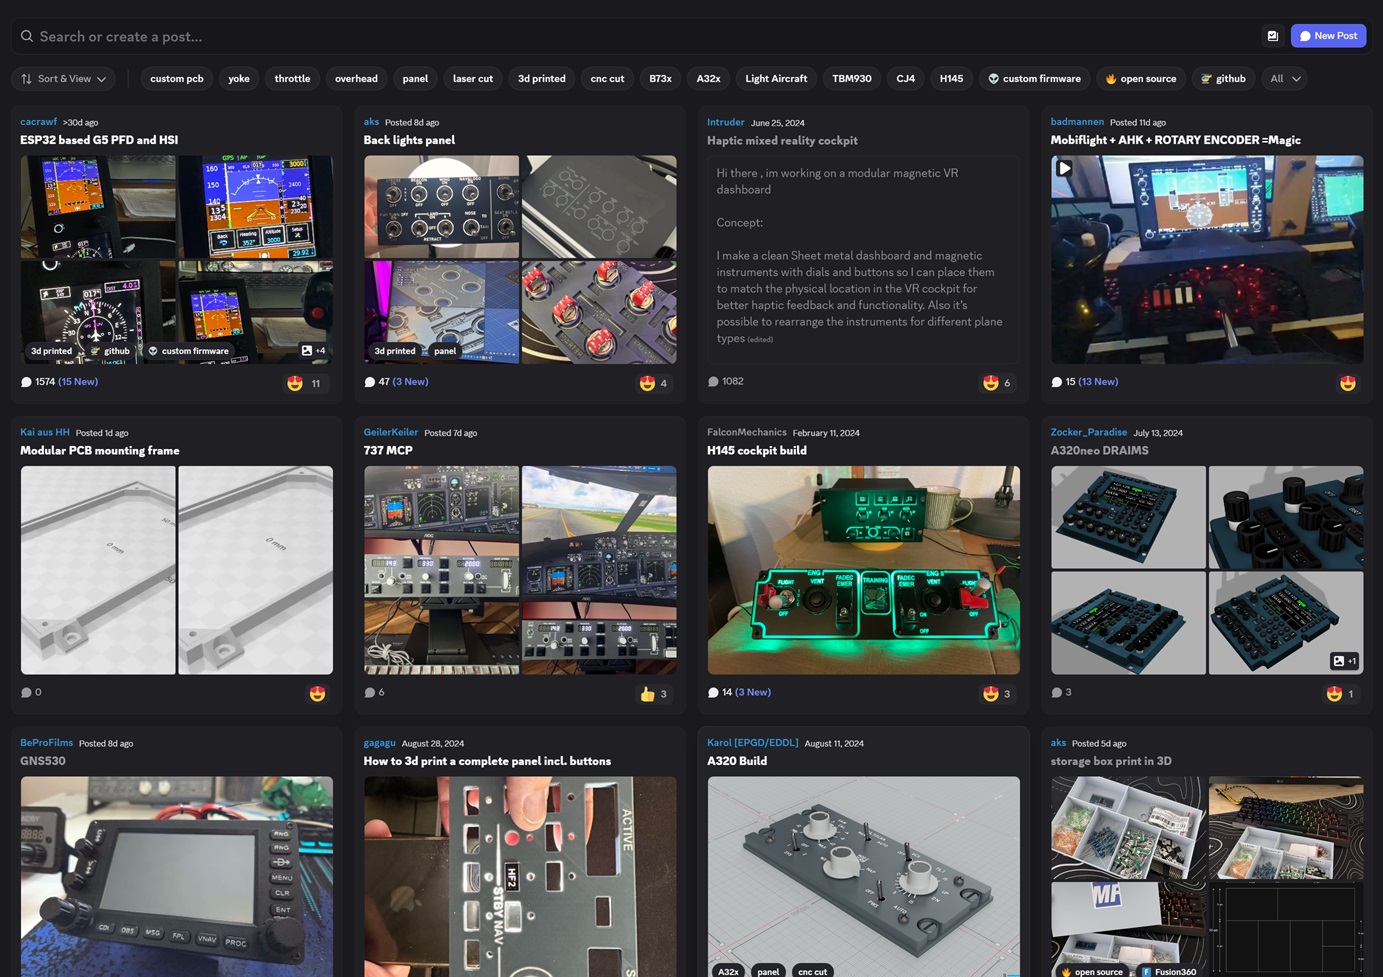1383x977 pixels.
Task: Open the A320 Build post thumbnail
Action: point(863,870)
